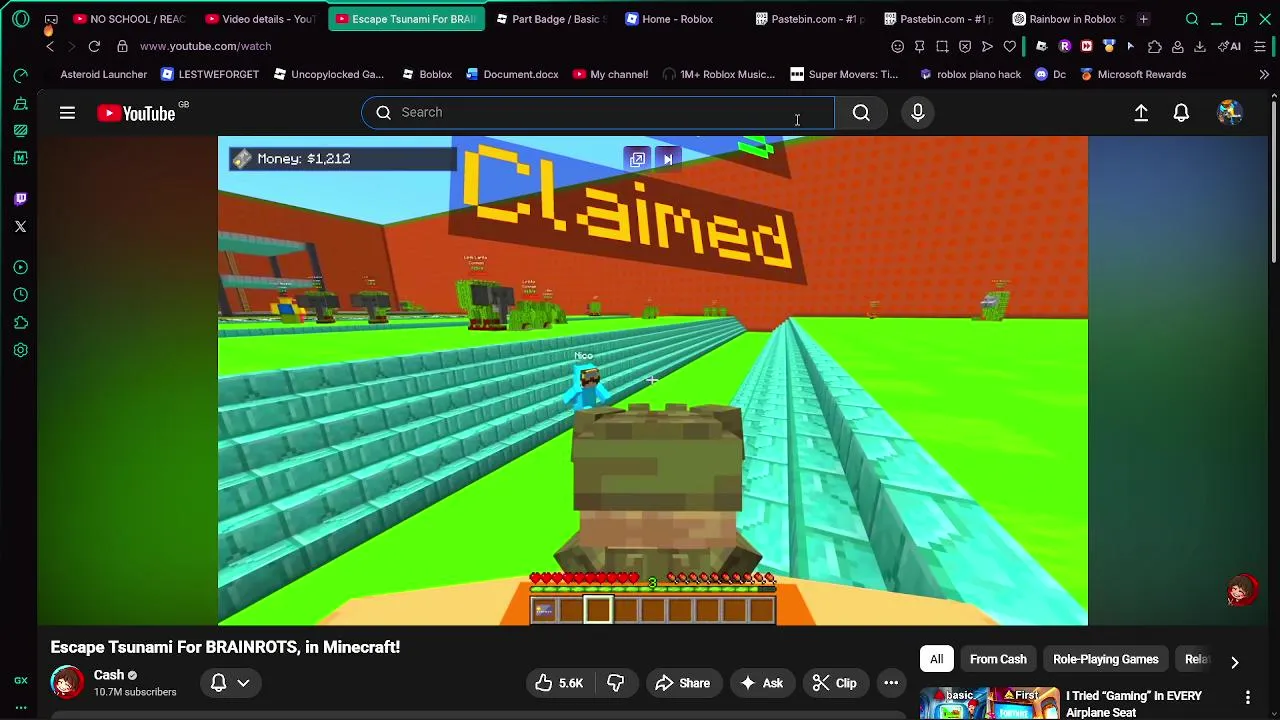Viewport: 1280px width, 720px height.
Task: Reload the current page
Action: pos(94,46)
